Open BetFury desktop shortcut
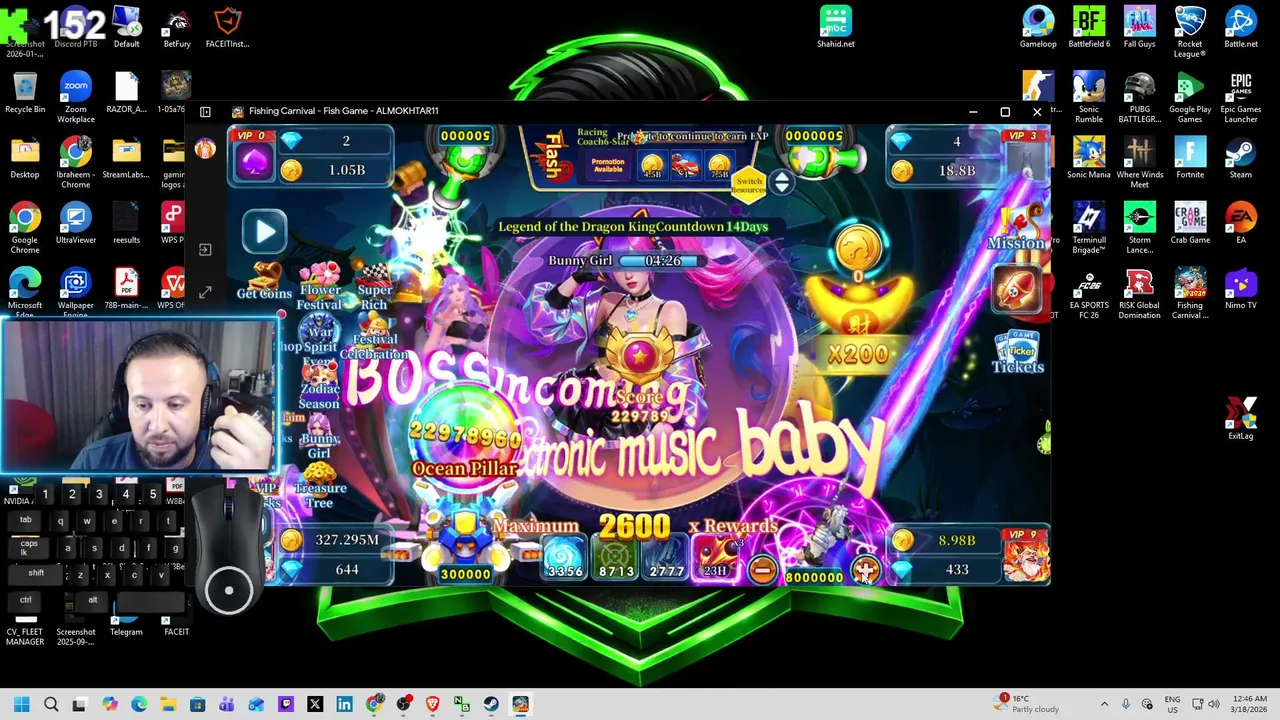 (177, 27)
